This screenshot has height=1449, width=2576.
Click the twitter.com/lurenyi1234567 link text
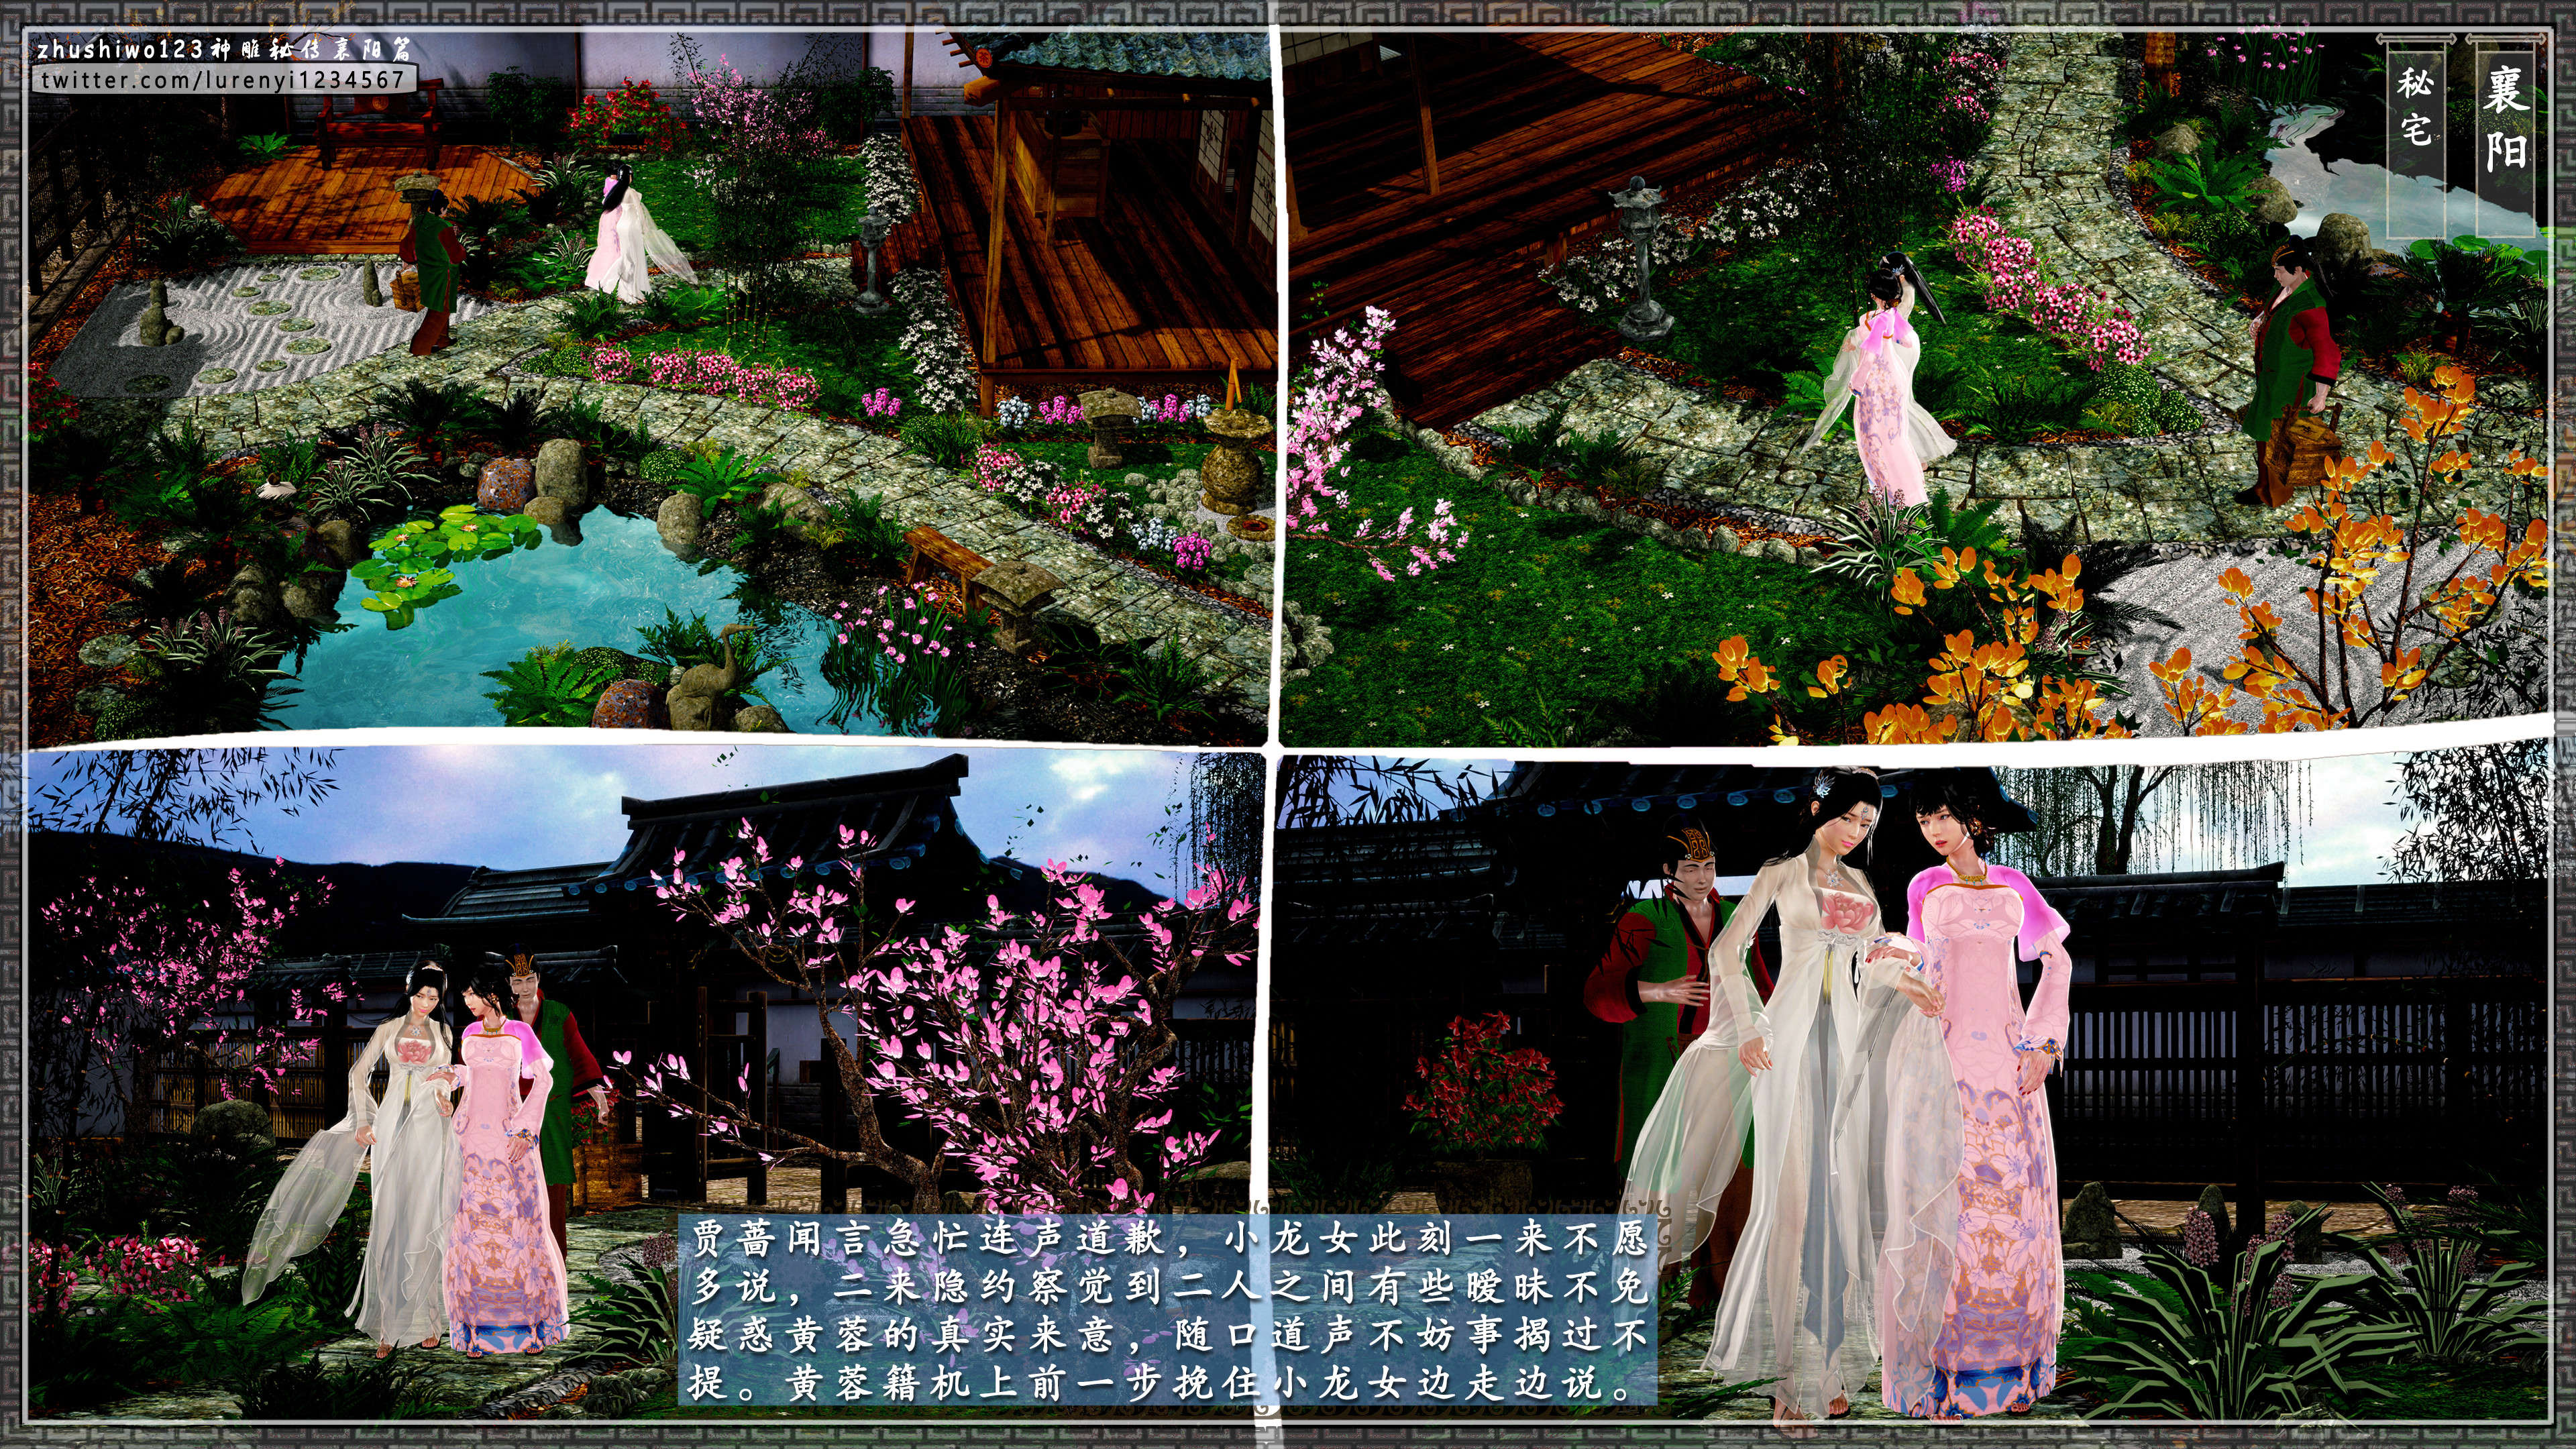click(223, 80)
